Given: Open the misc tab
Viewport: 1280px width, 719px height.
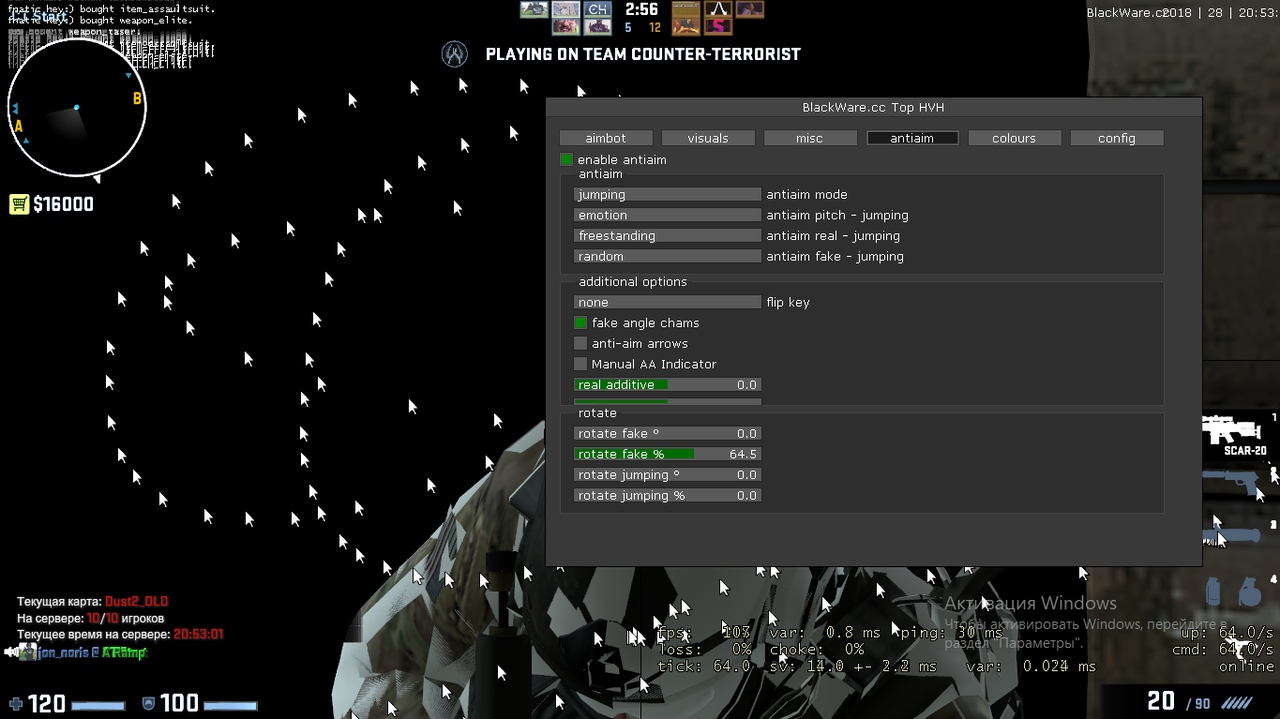Looking at the screenshot, I should point(810,138).
